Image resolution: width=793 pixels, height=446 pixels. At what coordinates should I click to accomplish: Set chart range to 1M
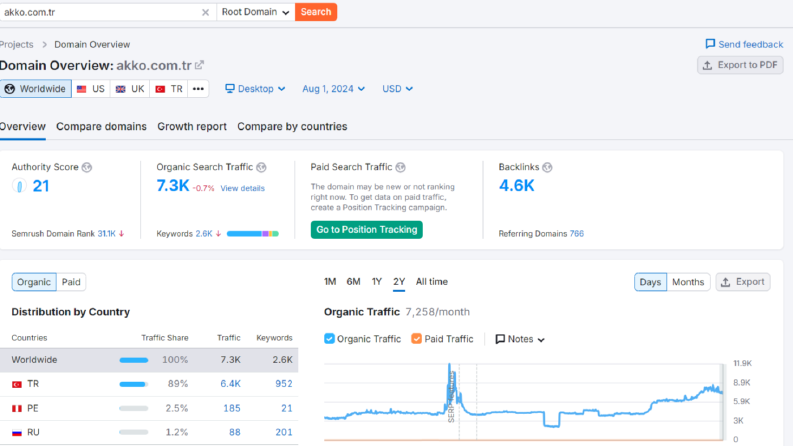coord(330,282)
